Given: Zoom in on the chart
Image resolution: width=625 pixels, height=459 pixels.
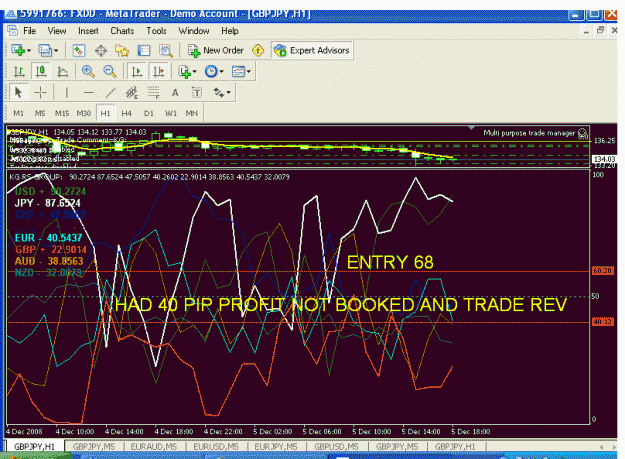Looking at the screenshot, I should [x=88, y=72].
